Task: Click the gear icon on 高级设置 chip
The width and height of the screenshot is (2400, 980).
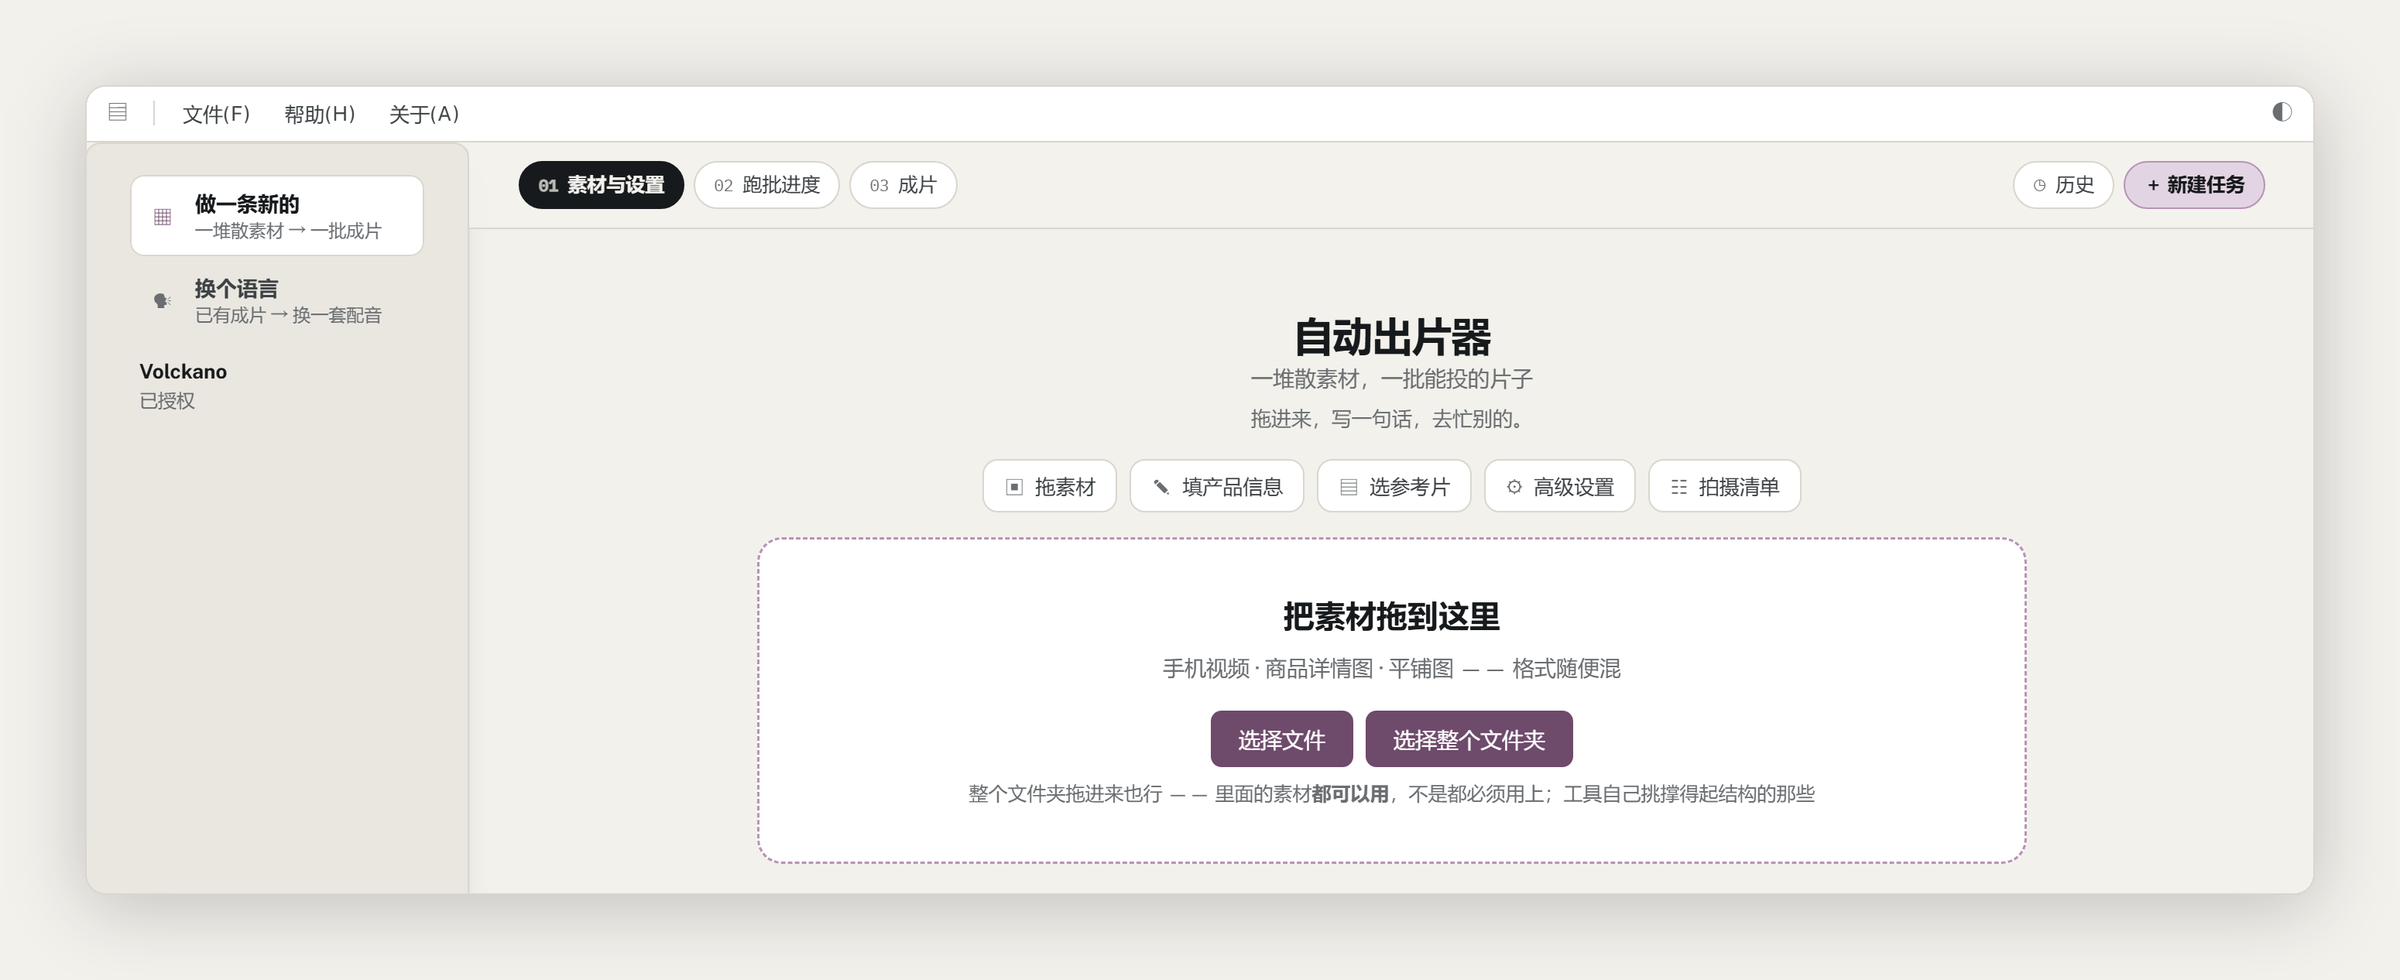Action: point(1514,487)
